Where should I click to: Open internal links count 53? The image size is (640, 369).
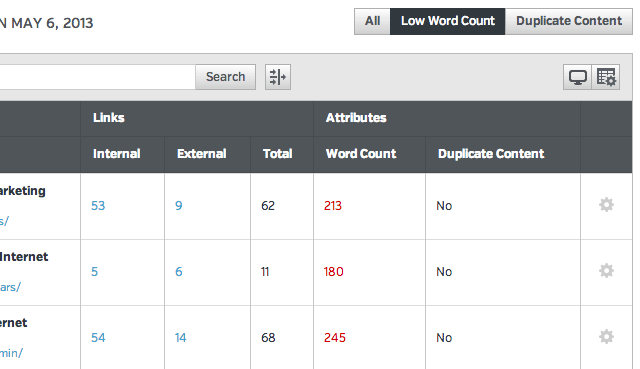click(98, 206)
